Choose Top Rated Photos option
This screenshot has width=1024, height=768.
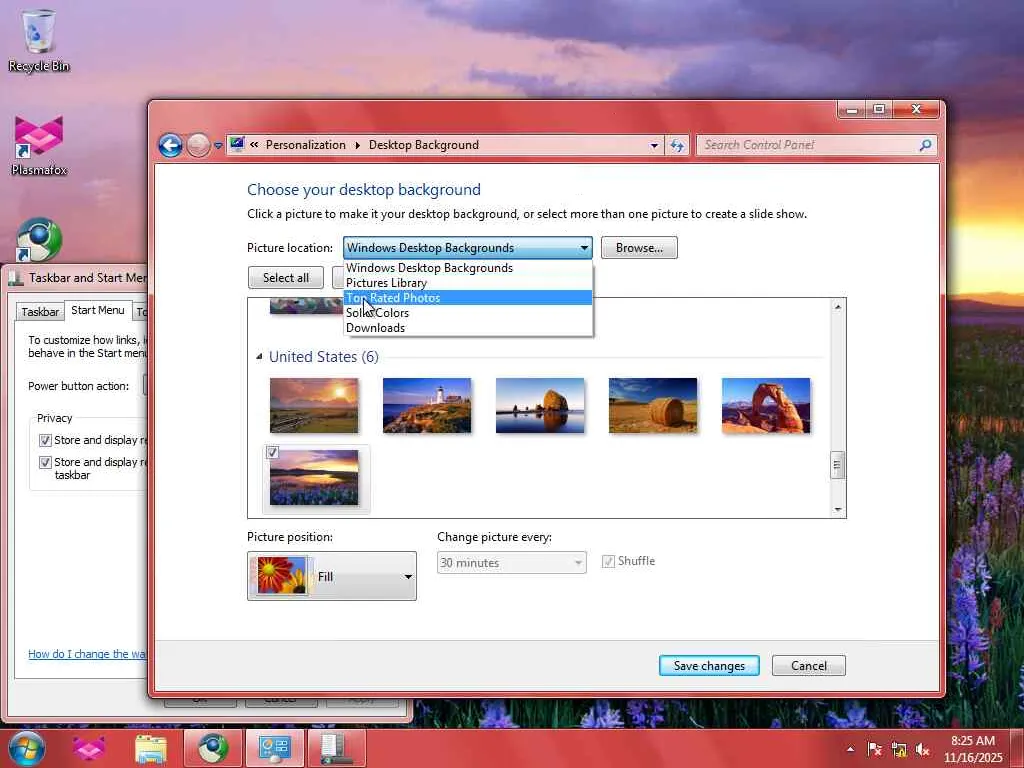[x=468, y=298]
